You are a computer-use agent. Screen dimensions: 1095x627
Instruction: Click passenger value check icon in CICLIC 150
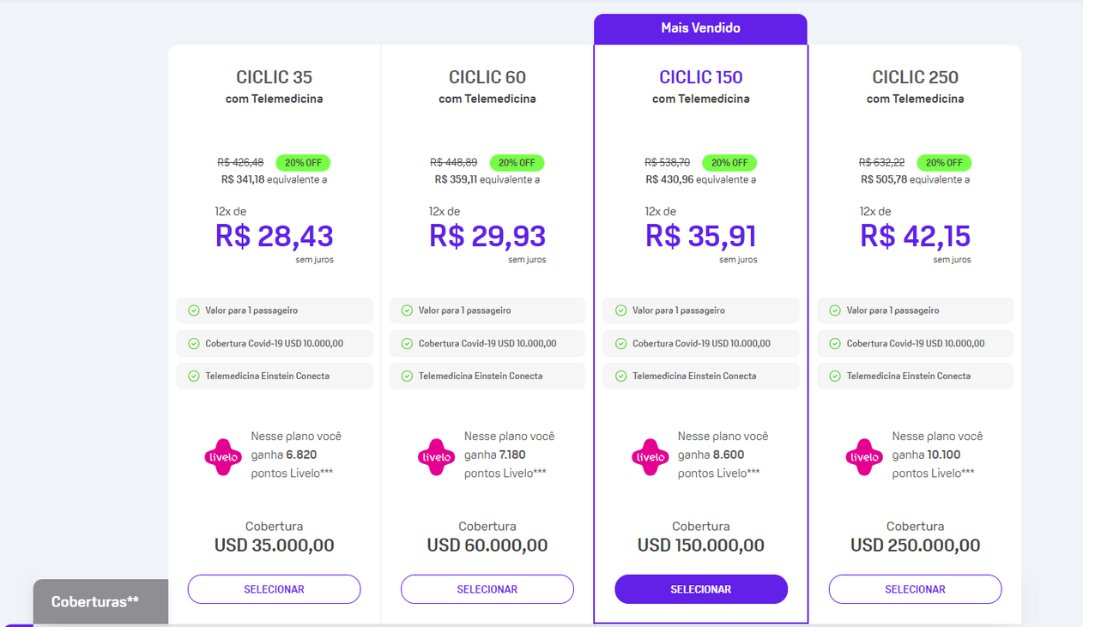coord(621,311)
